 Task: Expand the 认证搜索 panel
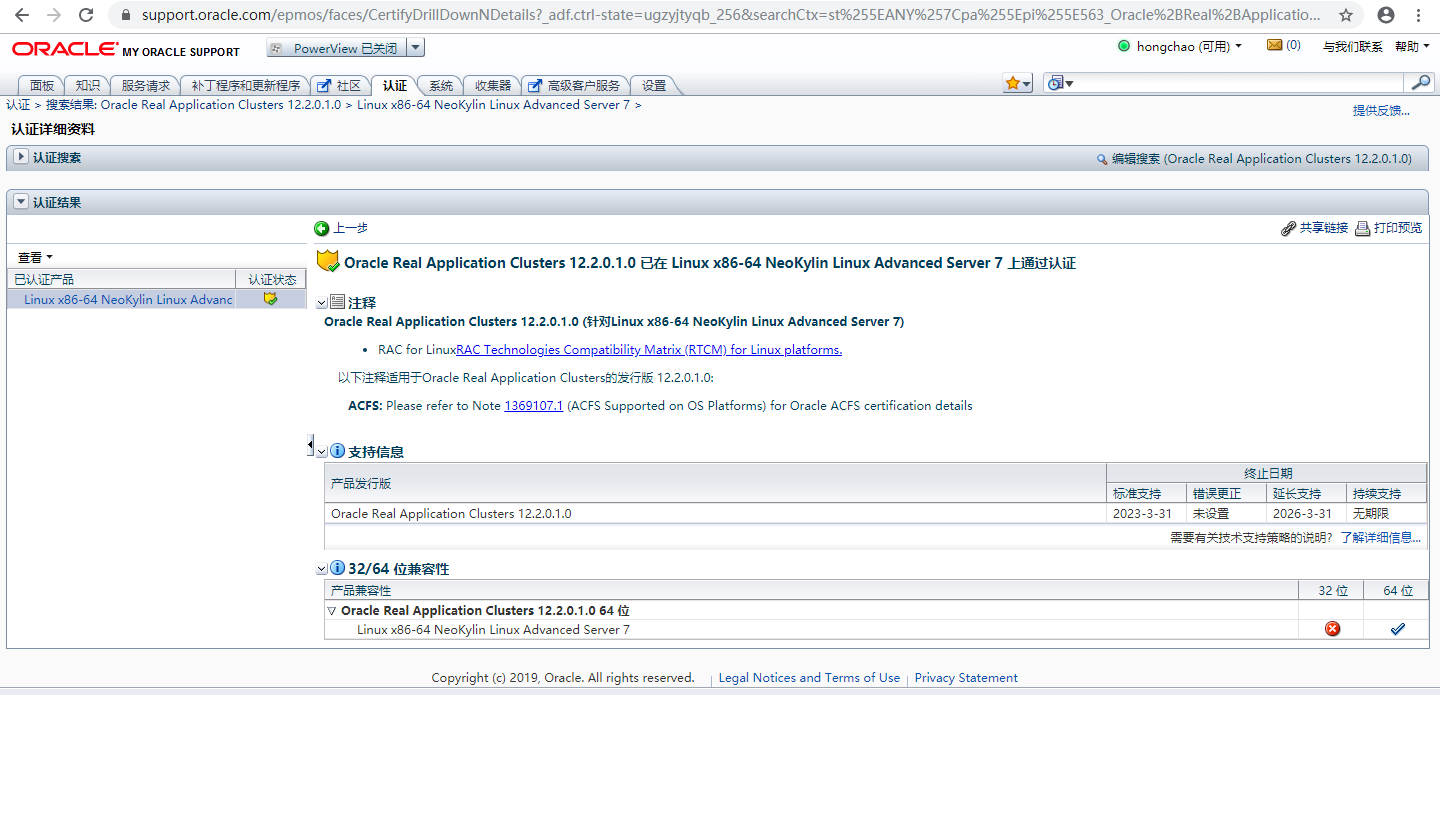point(21,157)
